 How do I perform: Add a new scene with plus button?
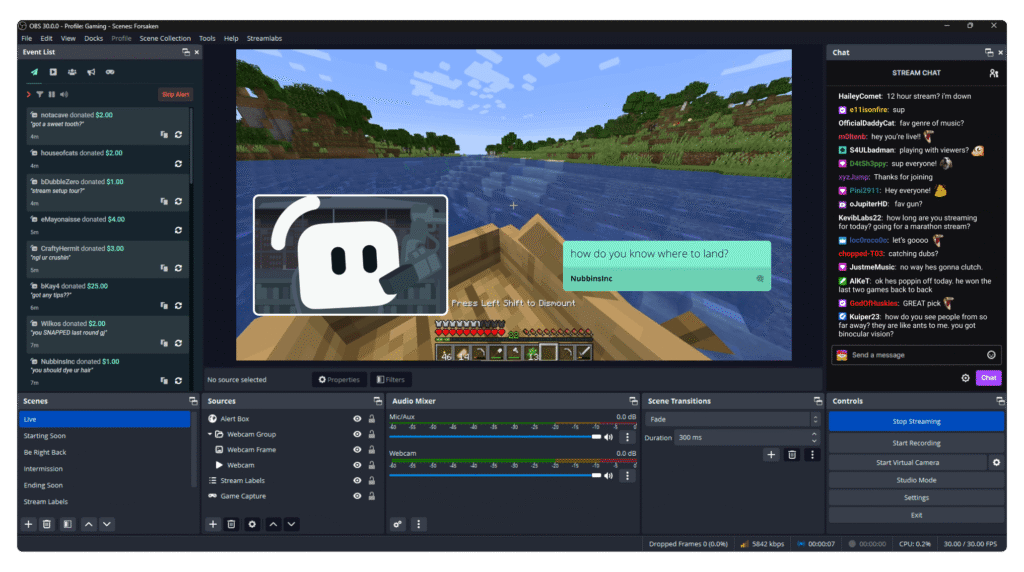pyautogui.click(x=28, y=524)
